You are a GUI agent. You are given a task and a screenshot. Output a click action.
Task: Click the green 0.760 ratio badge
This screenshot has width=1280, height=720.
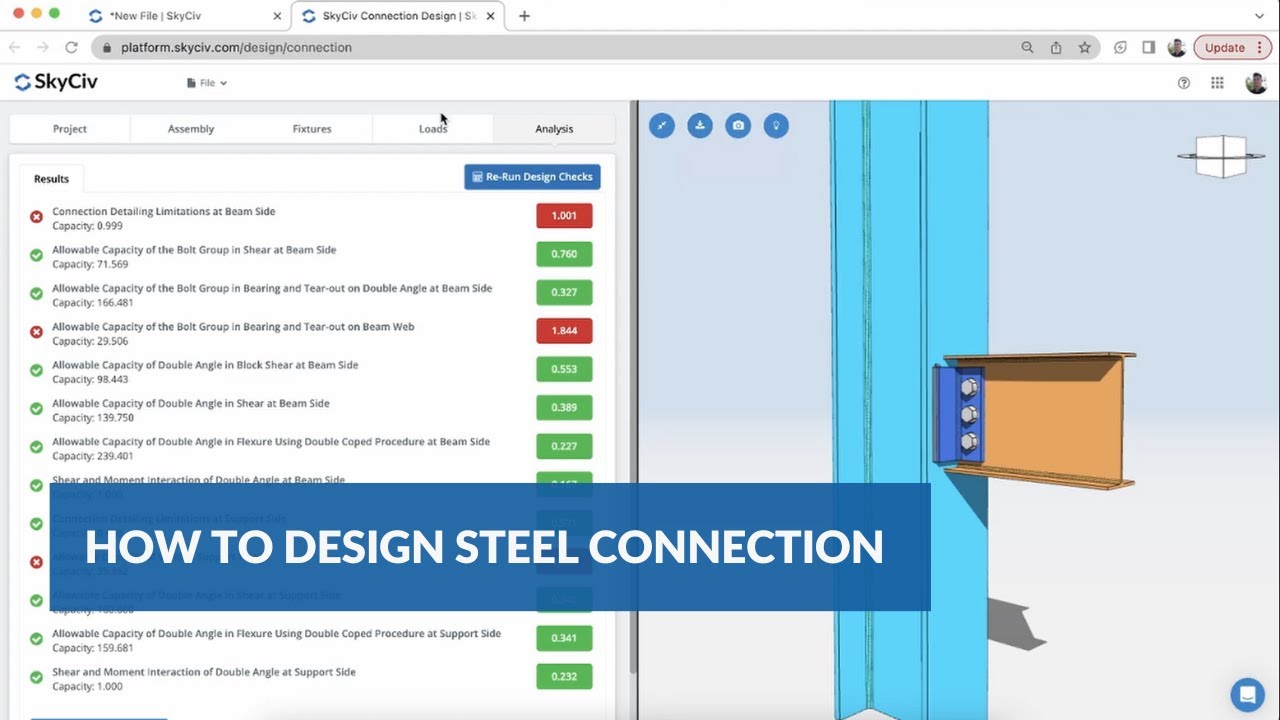click(x=564, y=254)
